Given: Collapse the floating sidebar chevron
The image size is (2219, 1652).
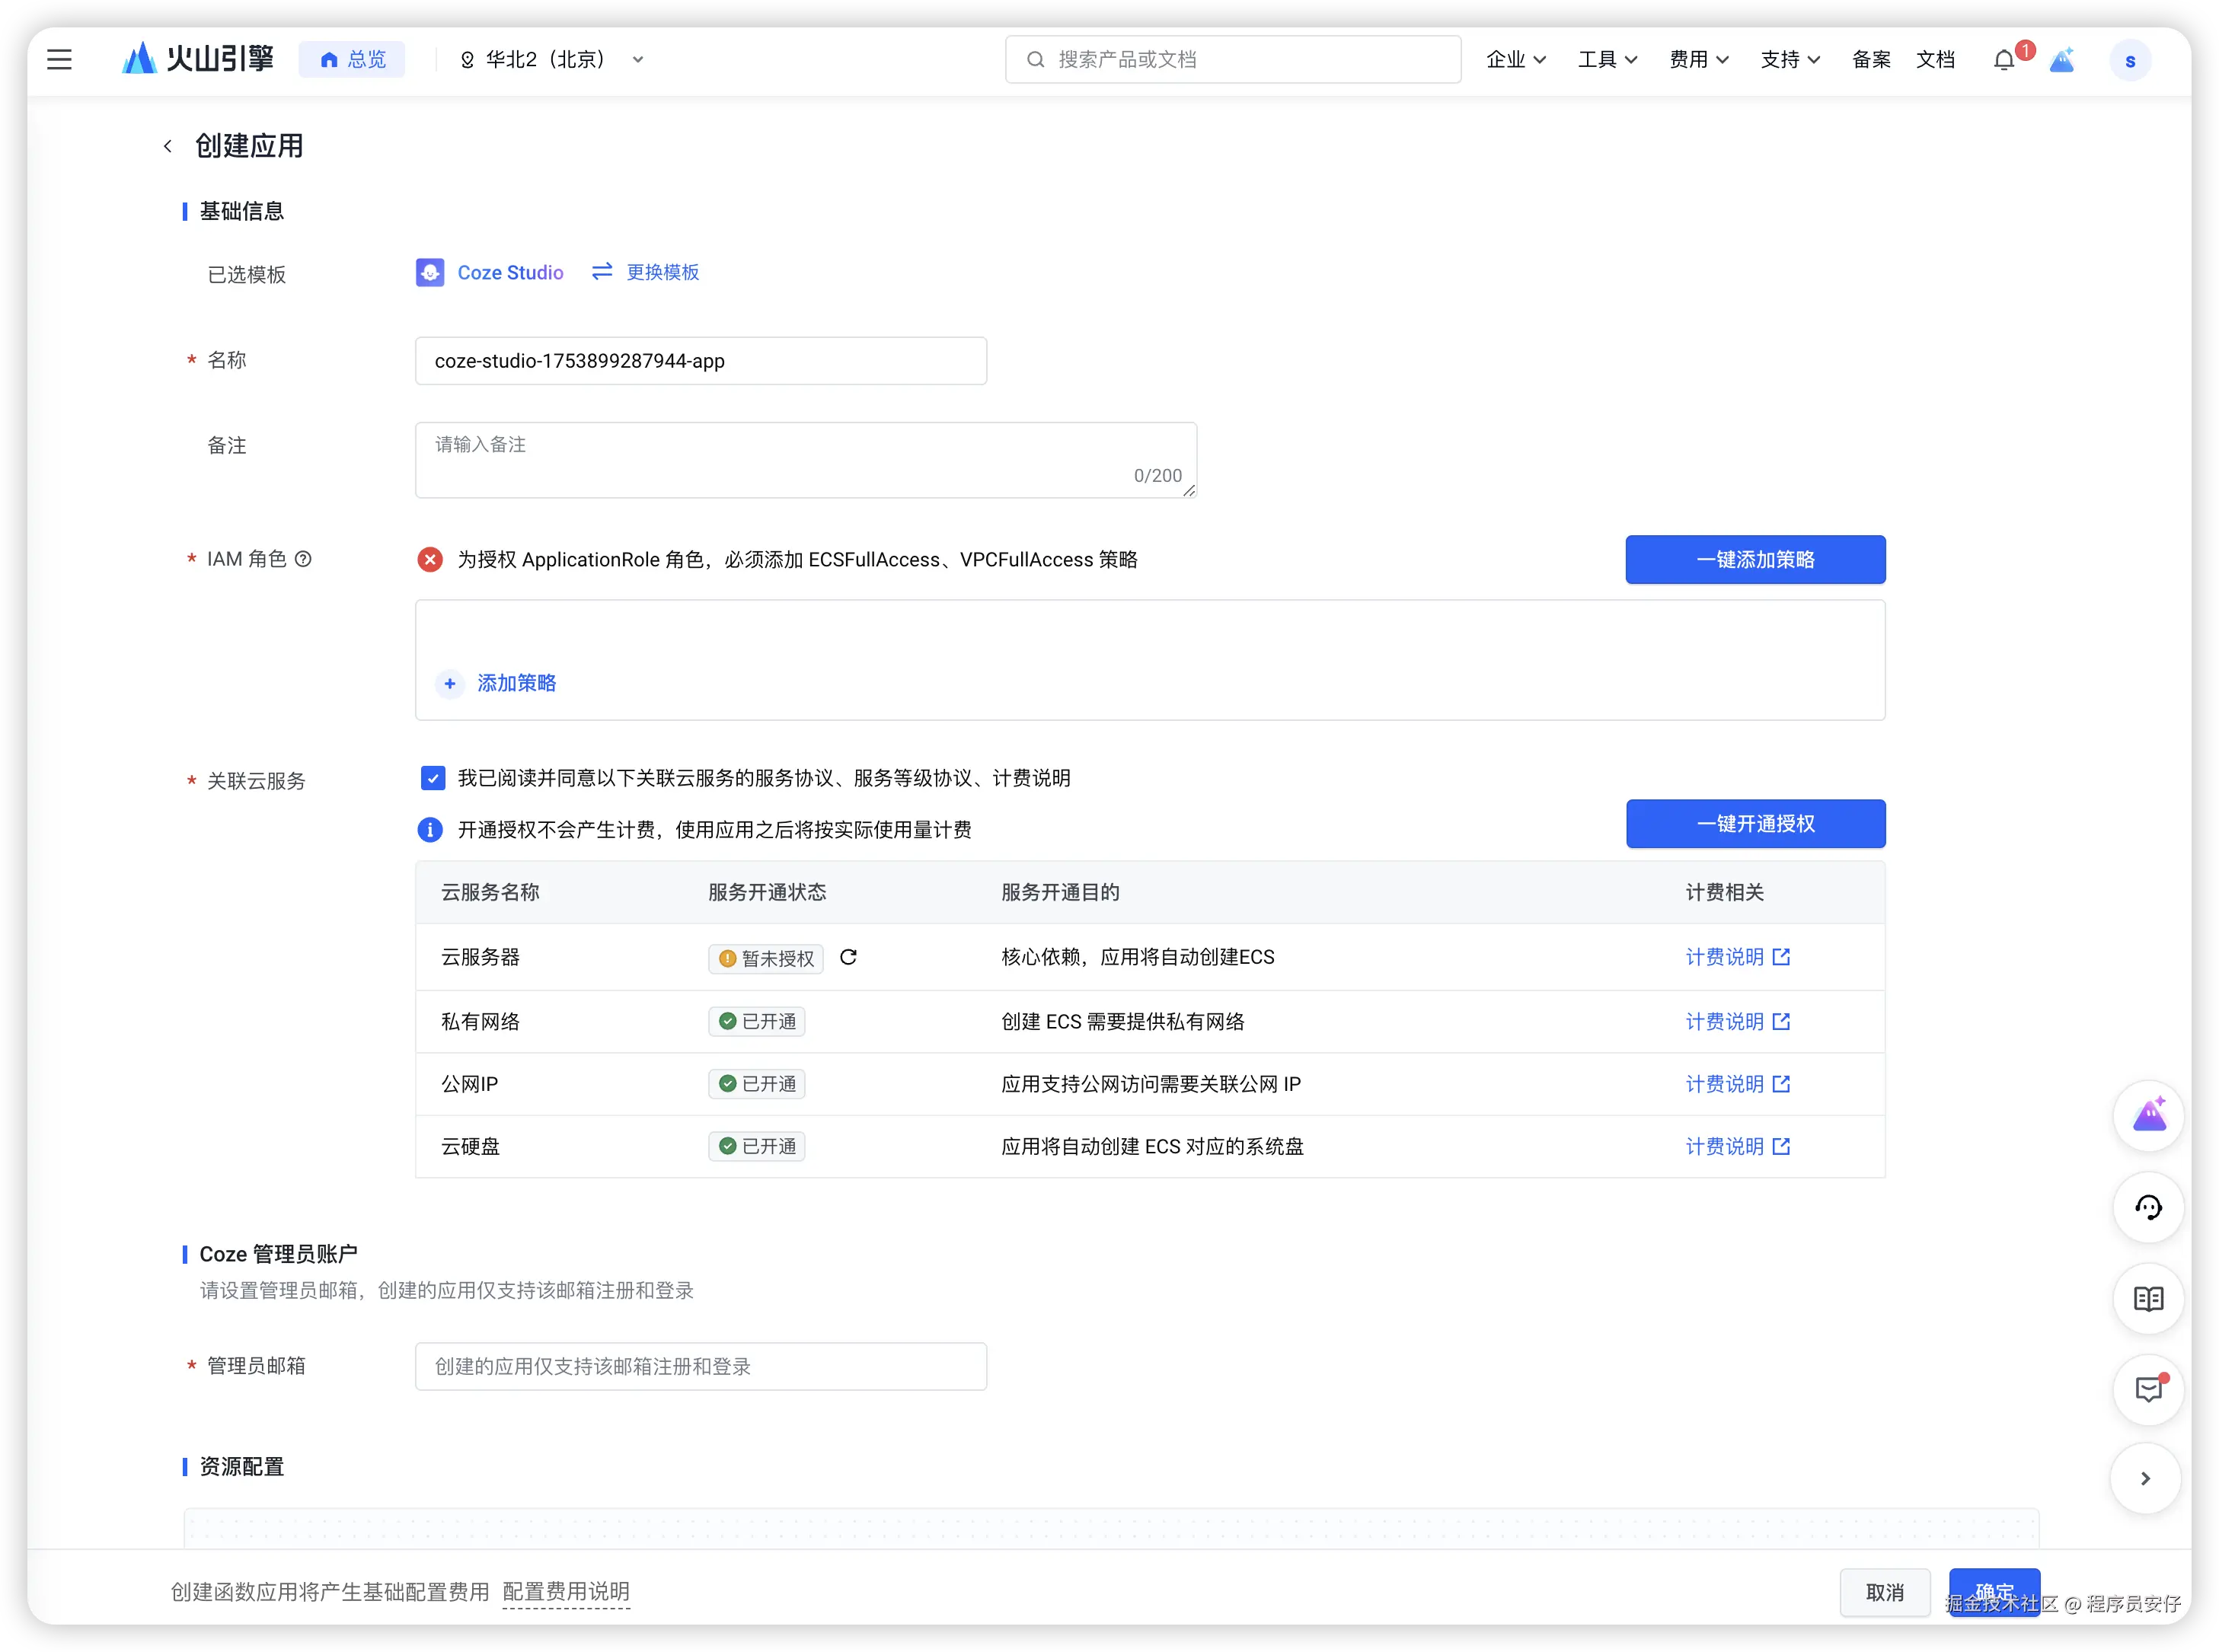Looking at the screenshot, I should [x=2145, y=1479].
